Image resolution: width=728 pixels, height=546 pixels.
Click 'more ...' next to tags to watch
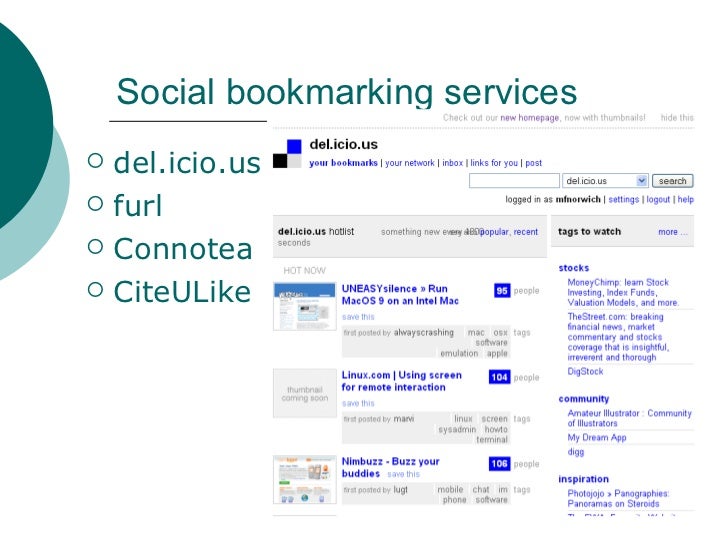click(x=673, y=232)
